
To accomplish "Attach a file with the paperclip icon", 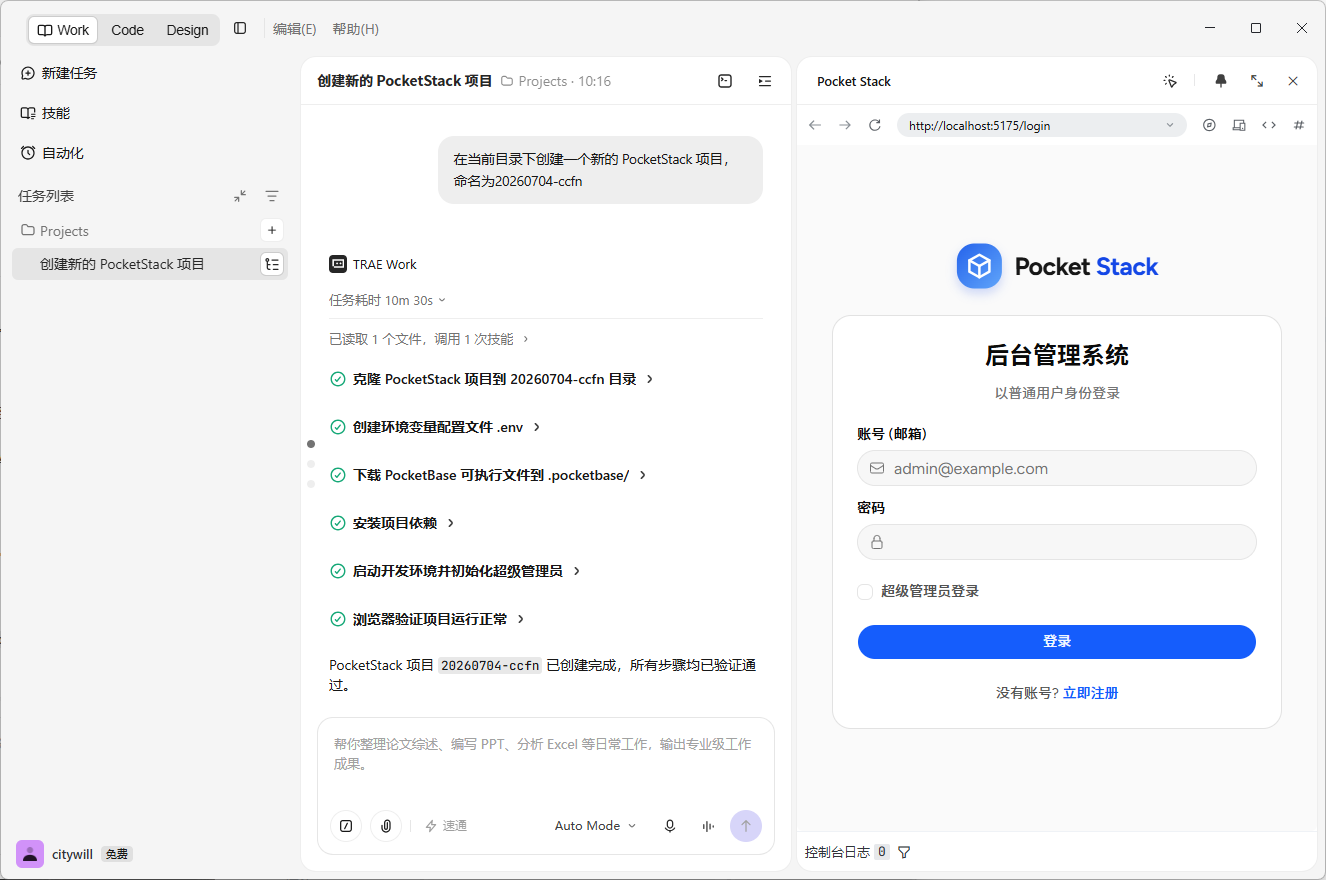I will [x=386, y=826].
